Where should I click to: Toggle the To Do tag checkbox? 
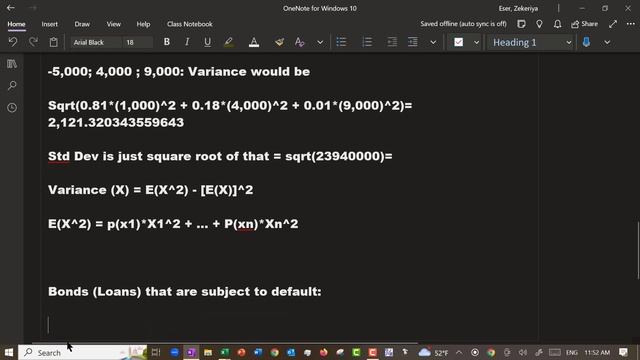(x=458, y=42)
